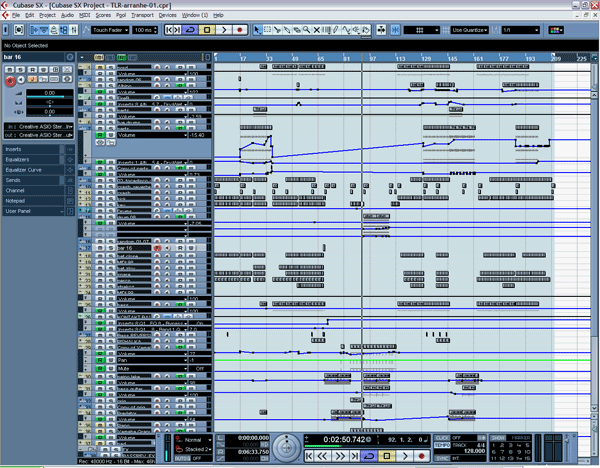
Task: Open the Notepad section in Inspector
Action: [16, 200]
